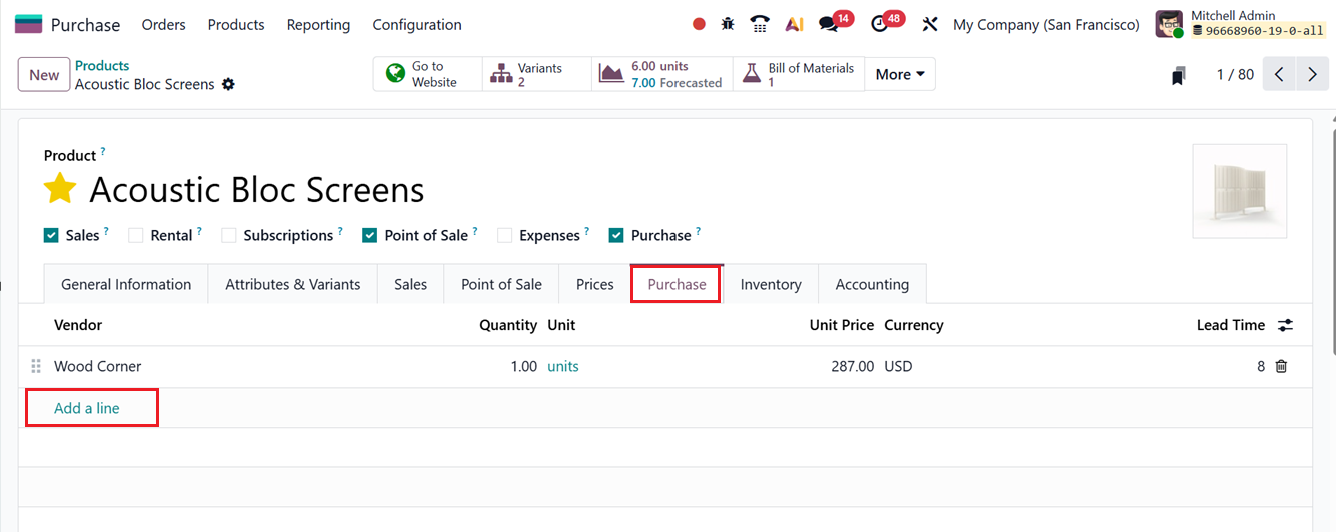This screenshot has height=532, width=1336.
Task: Uncheck the Point of Sale checkbox
Action: (x=370, y=236)
